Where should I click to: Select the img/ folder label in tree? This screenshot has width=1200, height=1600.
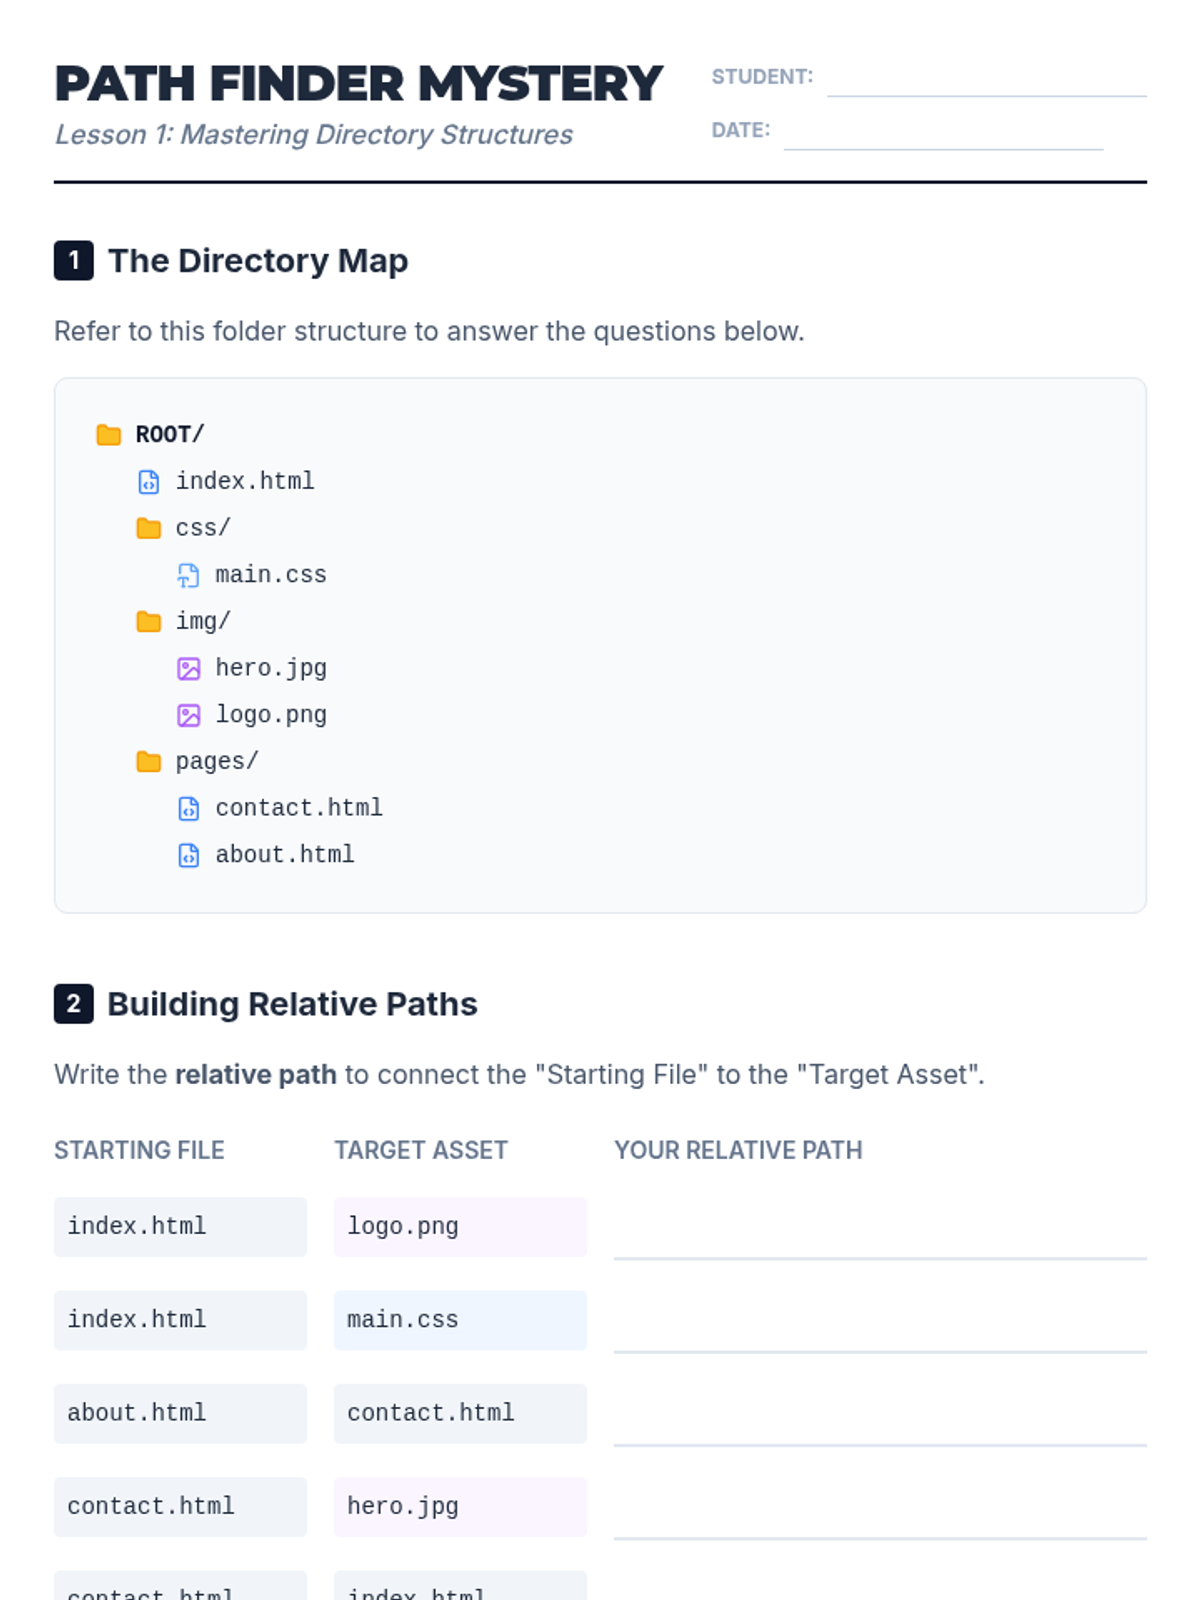tap(203, 622)
